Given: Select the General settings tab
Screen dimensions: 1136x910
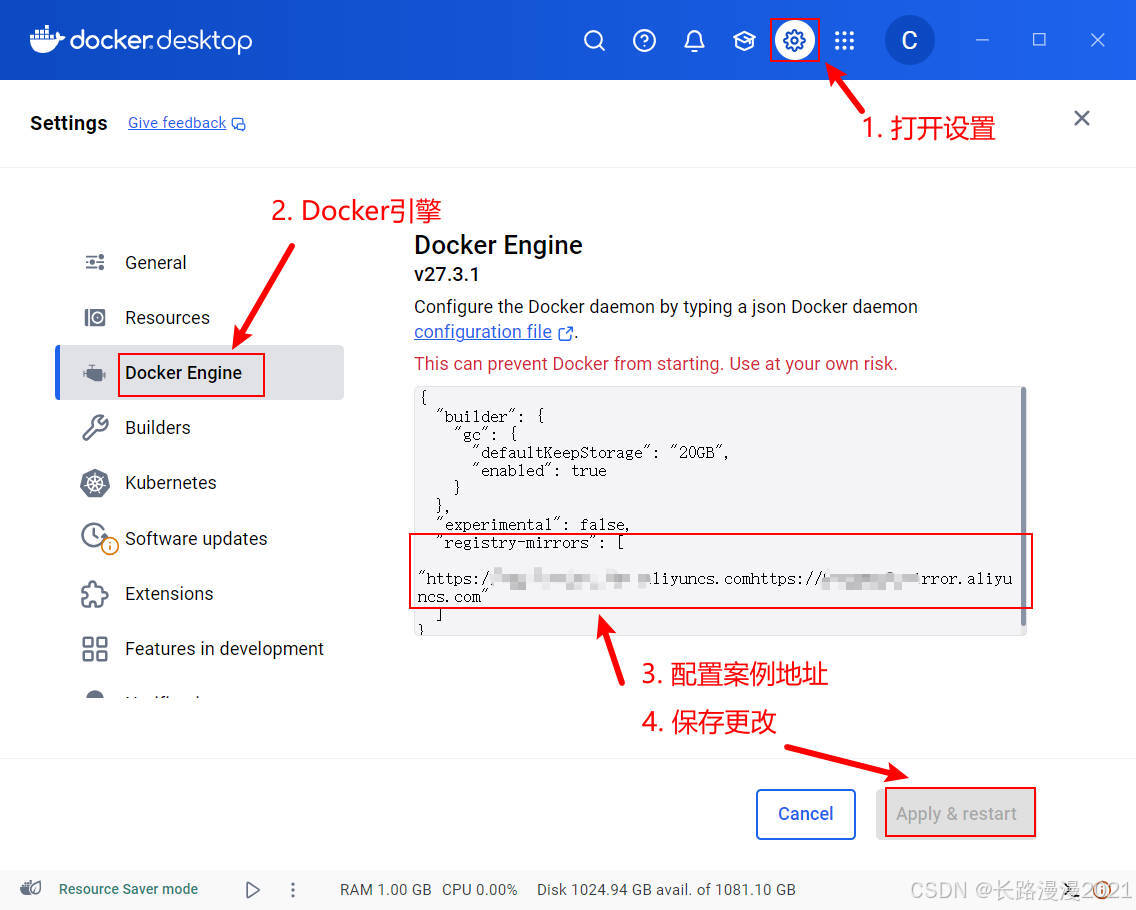Looking at the screenshot, I should click(x=200, y=262).
